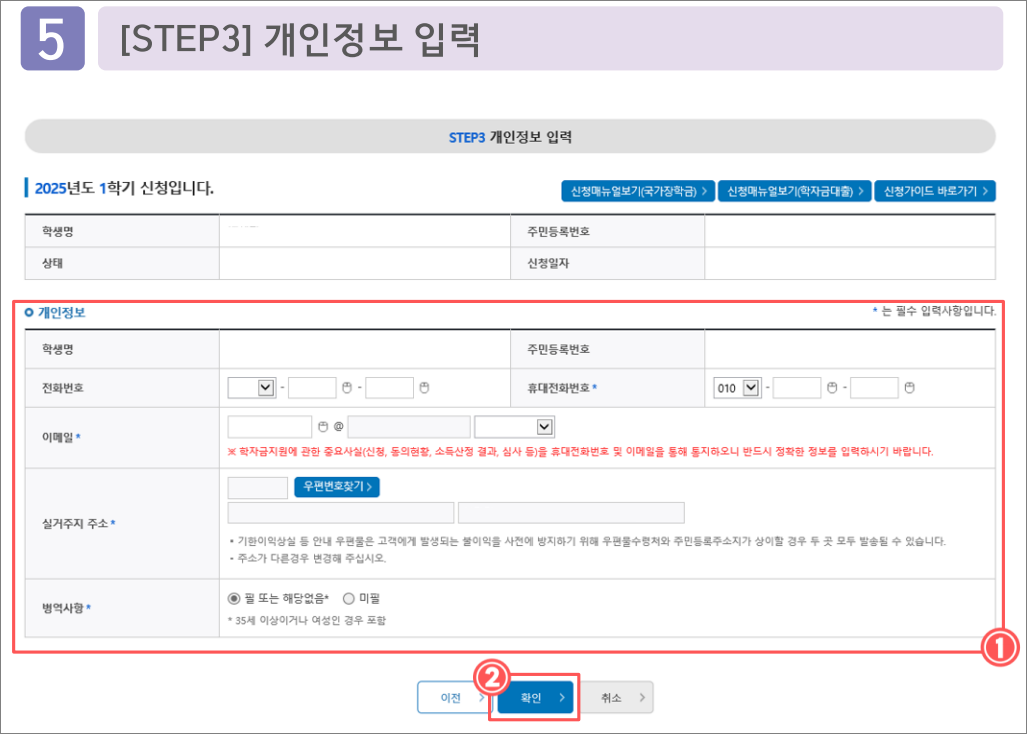Screen dimensions: 1027x734
Task: Select the 미필 military service radio button
Action: coord(347,598)
